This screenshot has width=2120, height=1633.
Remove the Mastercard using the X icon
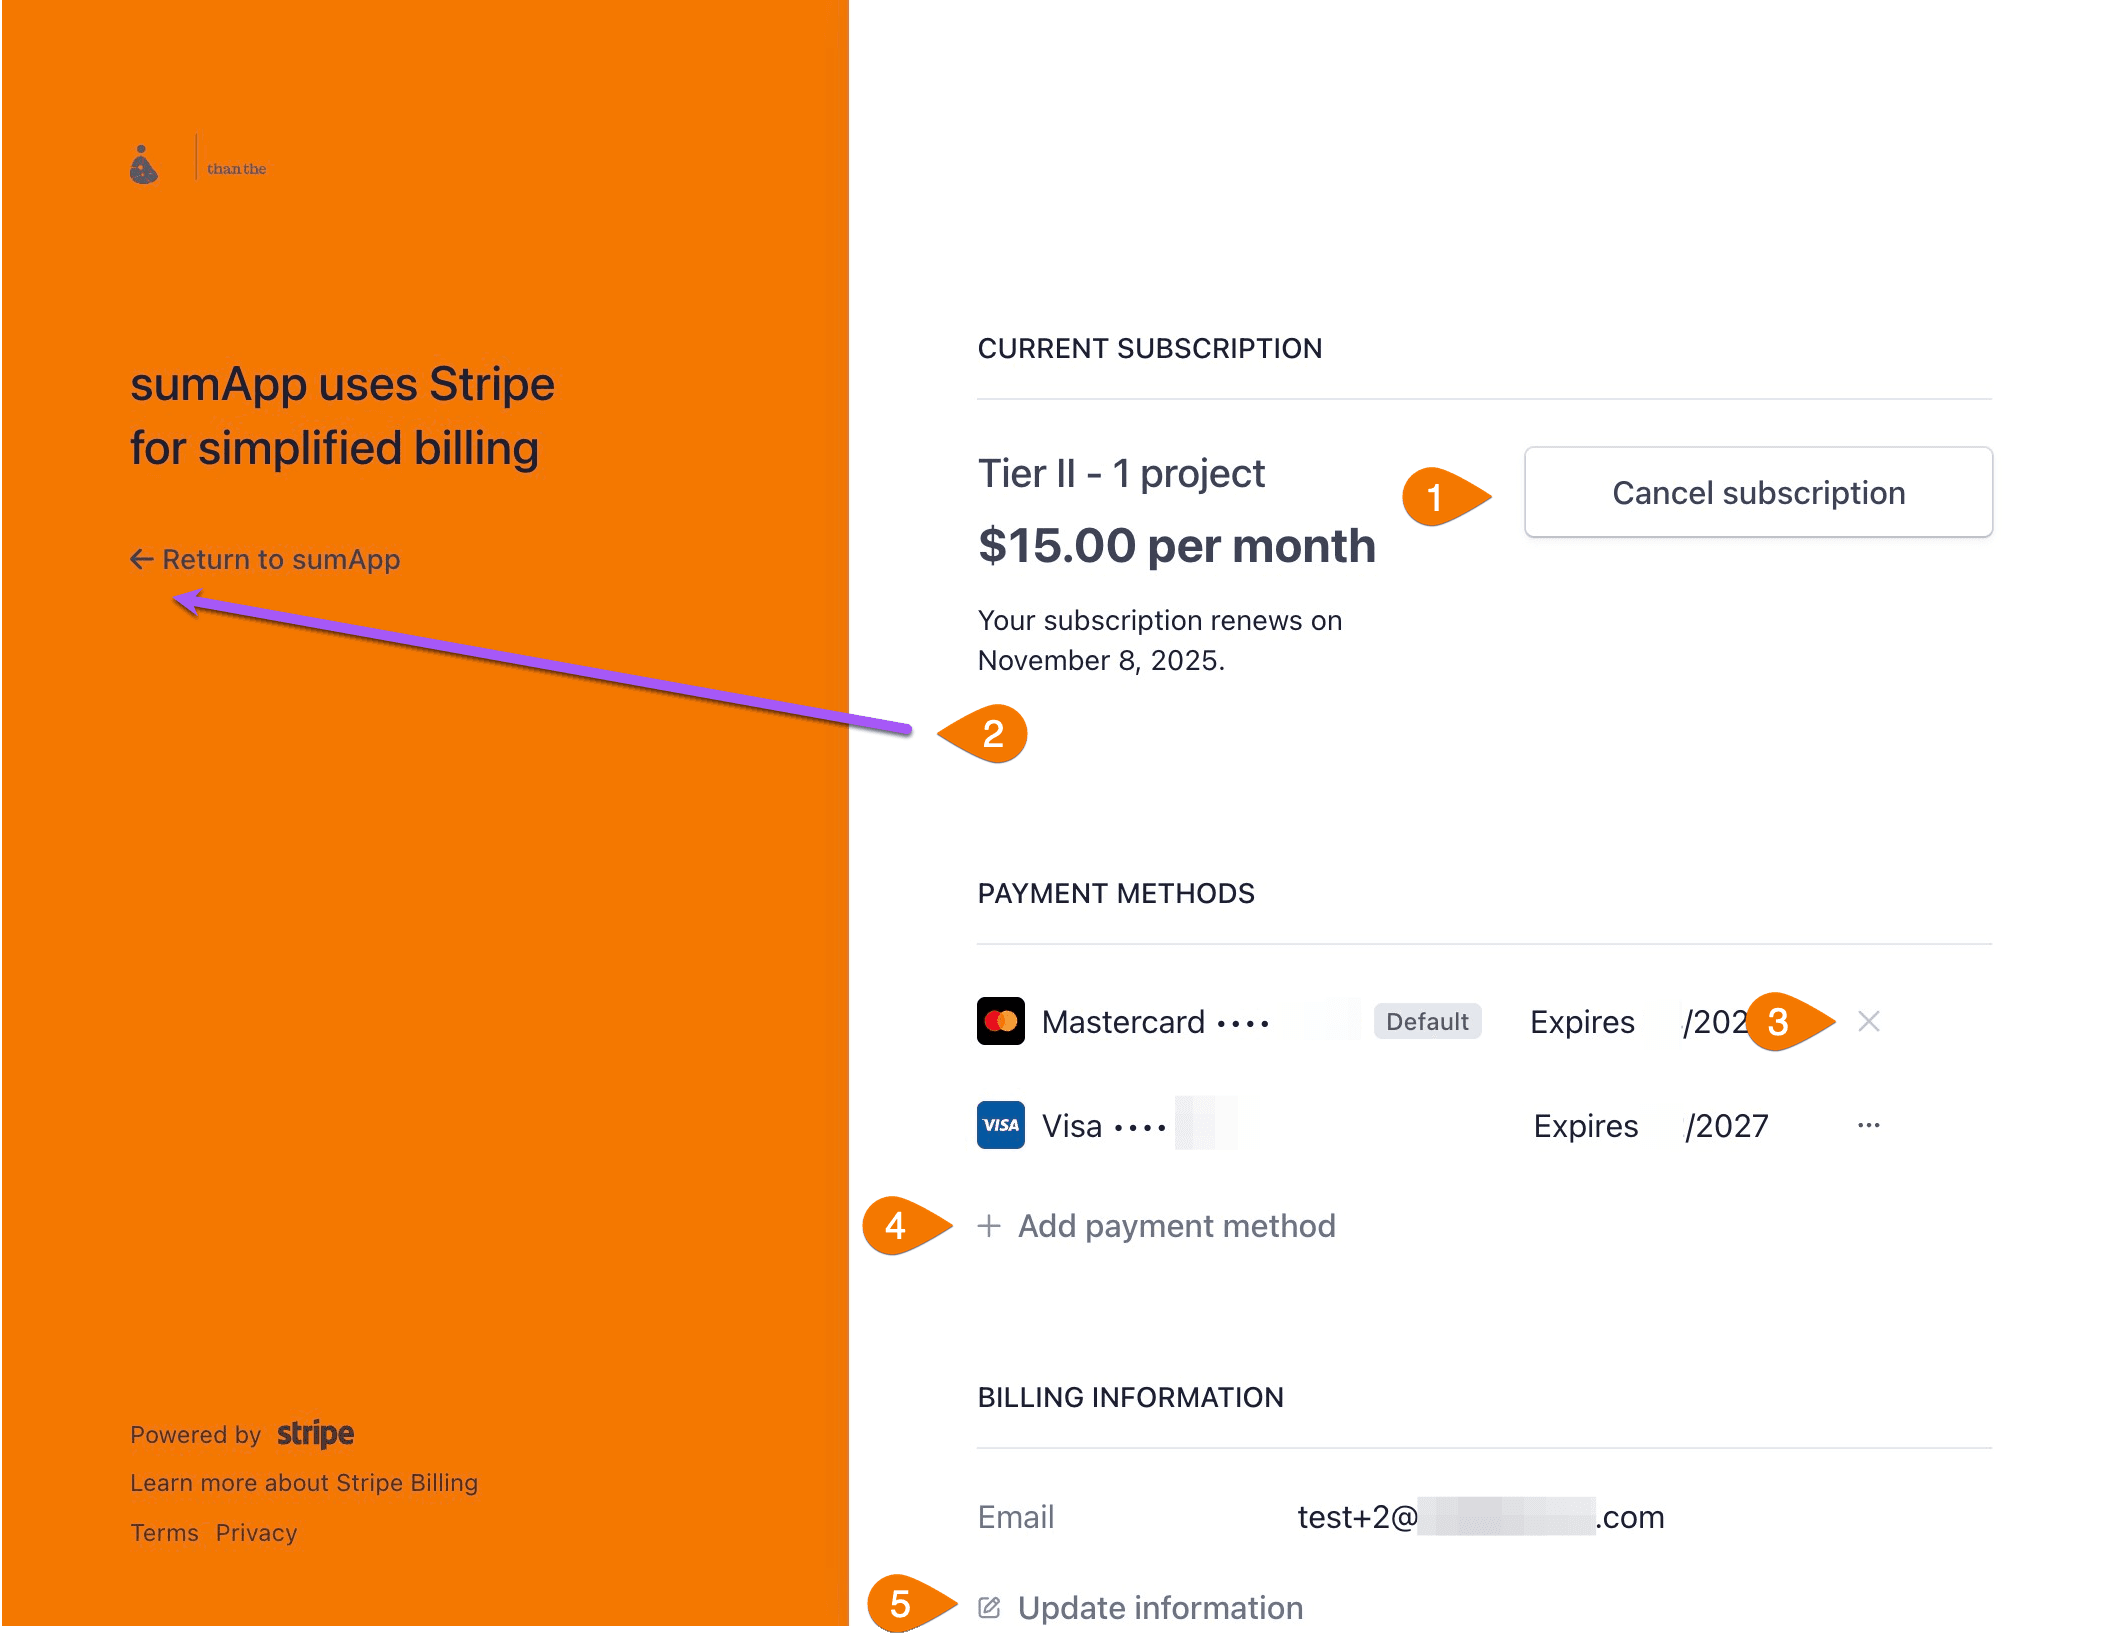(1868, 1021)
